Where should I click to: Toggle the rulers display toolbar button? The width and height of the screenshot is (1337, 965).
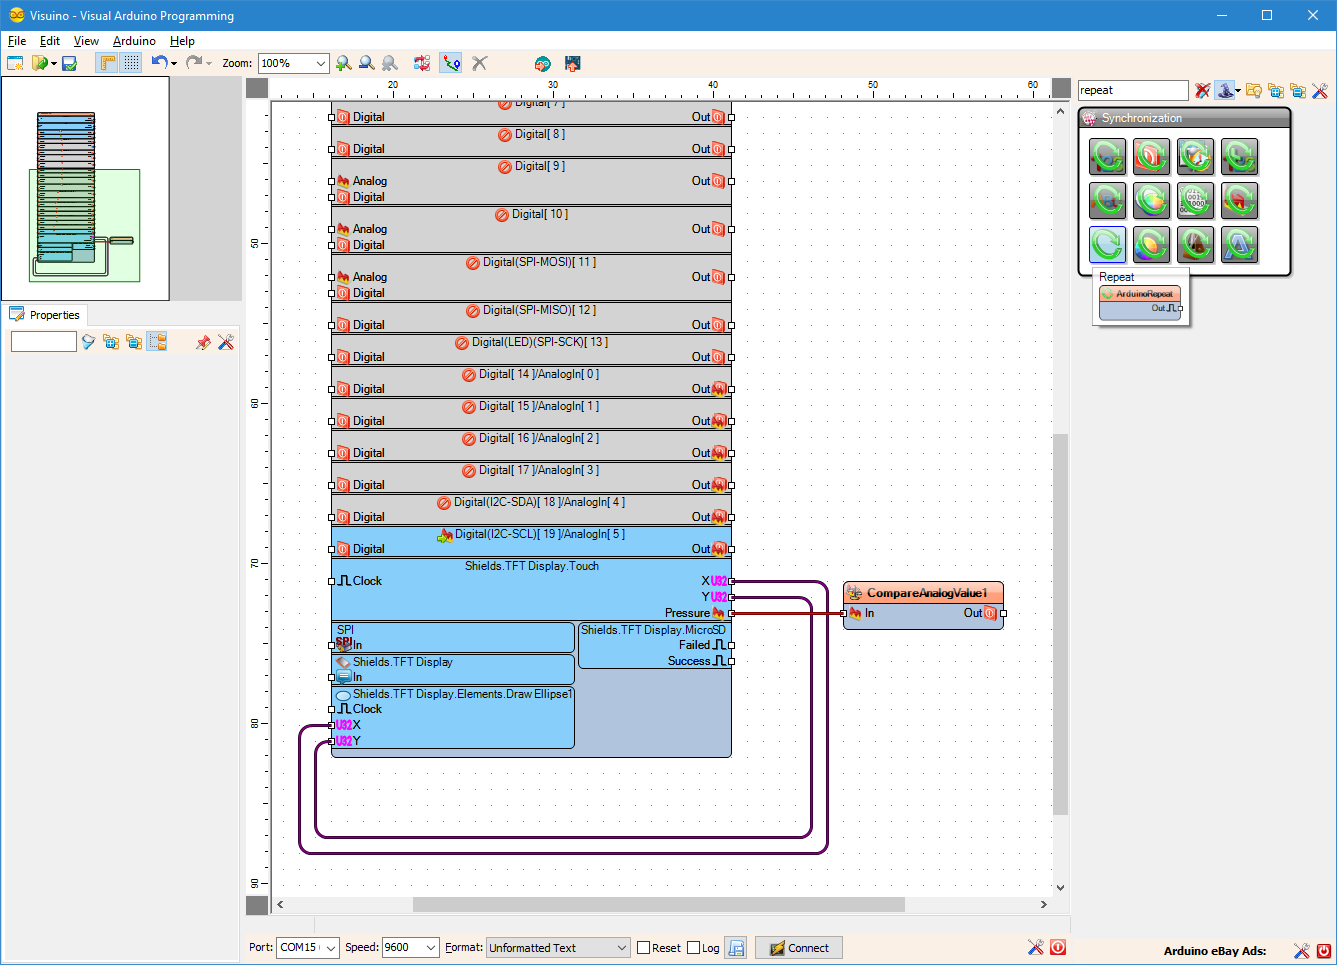click(107, 63)
